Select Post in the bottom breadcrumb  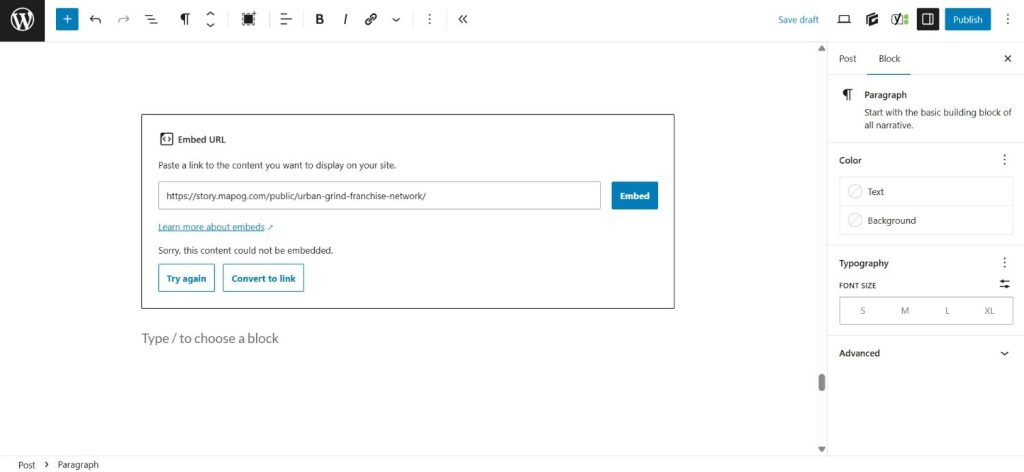27,465
